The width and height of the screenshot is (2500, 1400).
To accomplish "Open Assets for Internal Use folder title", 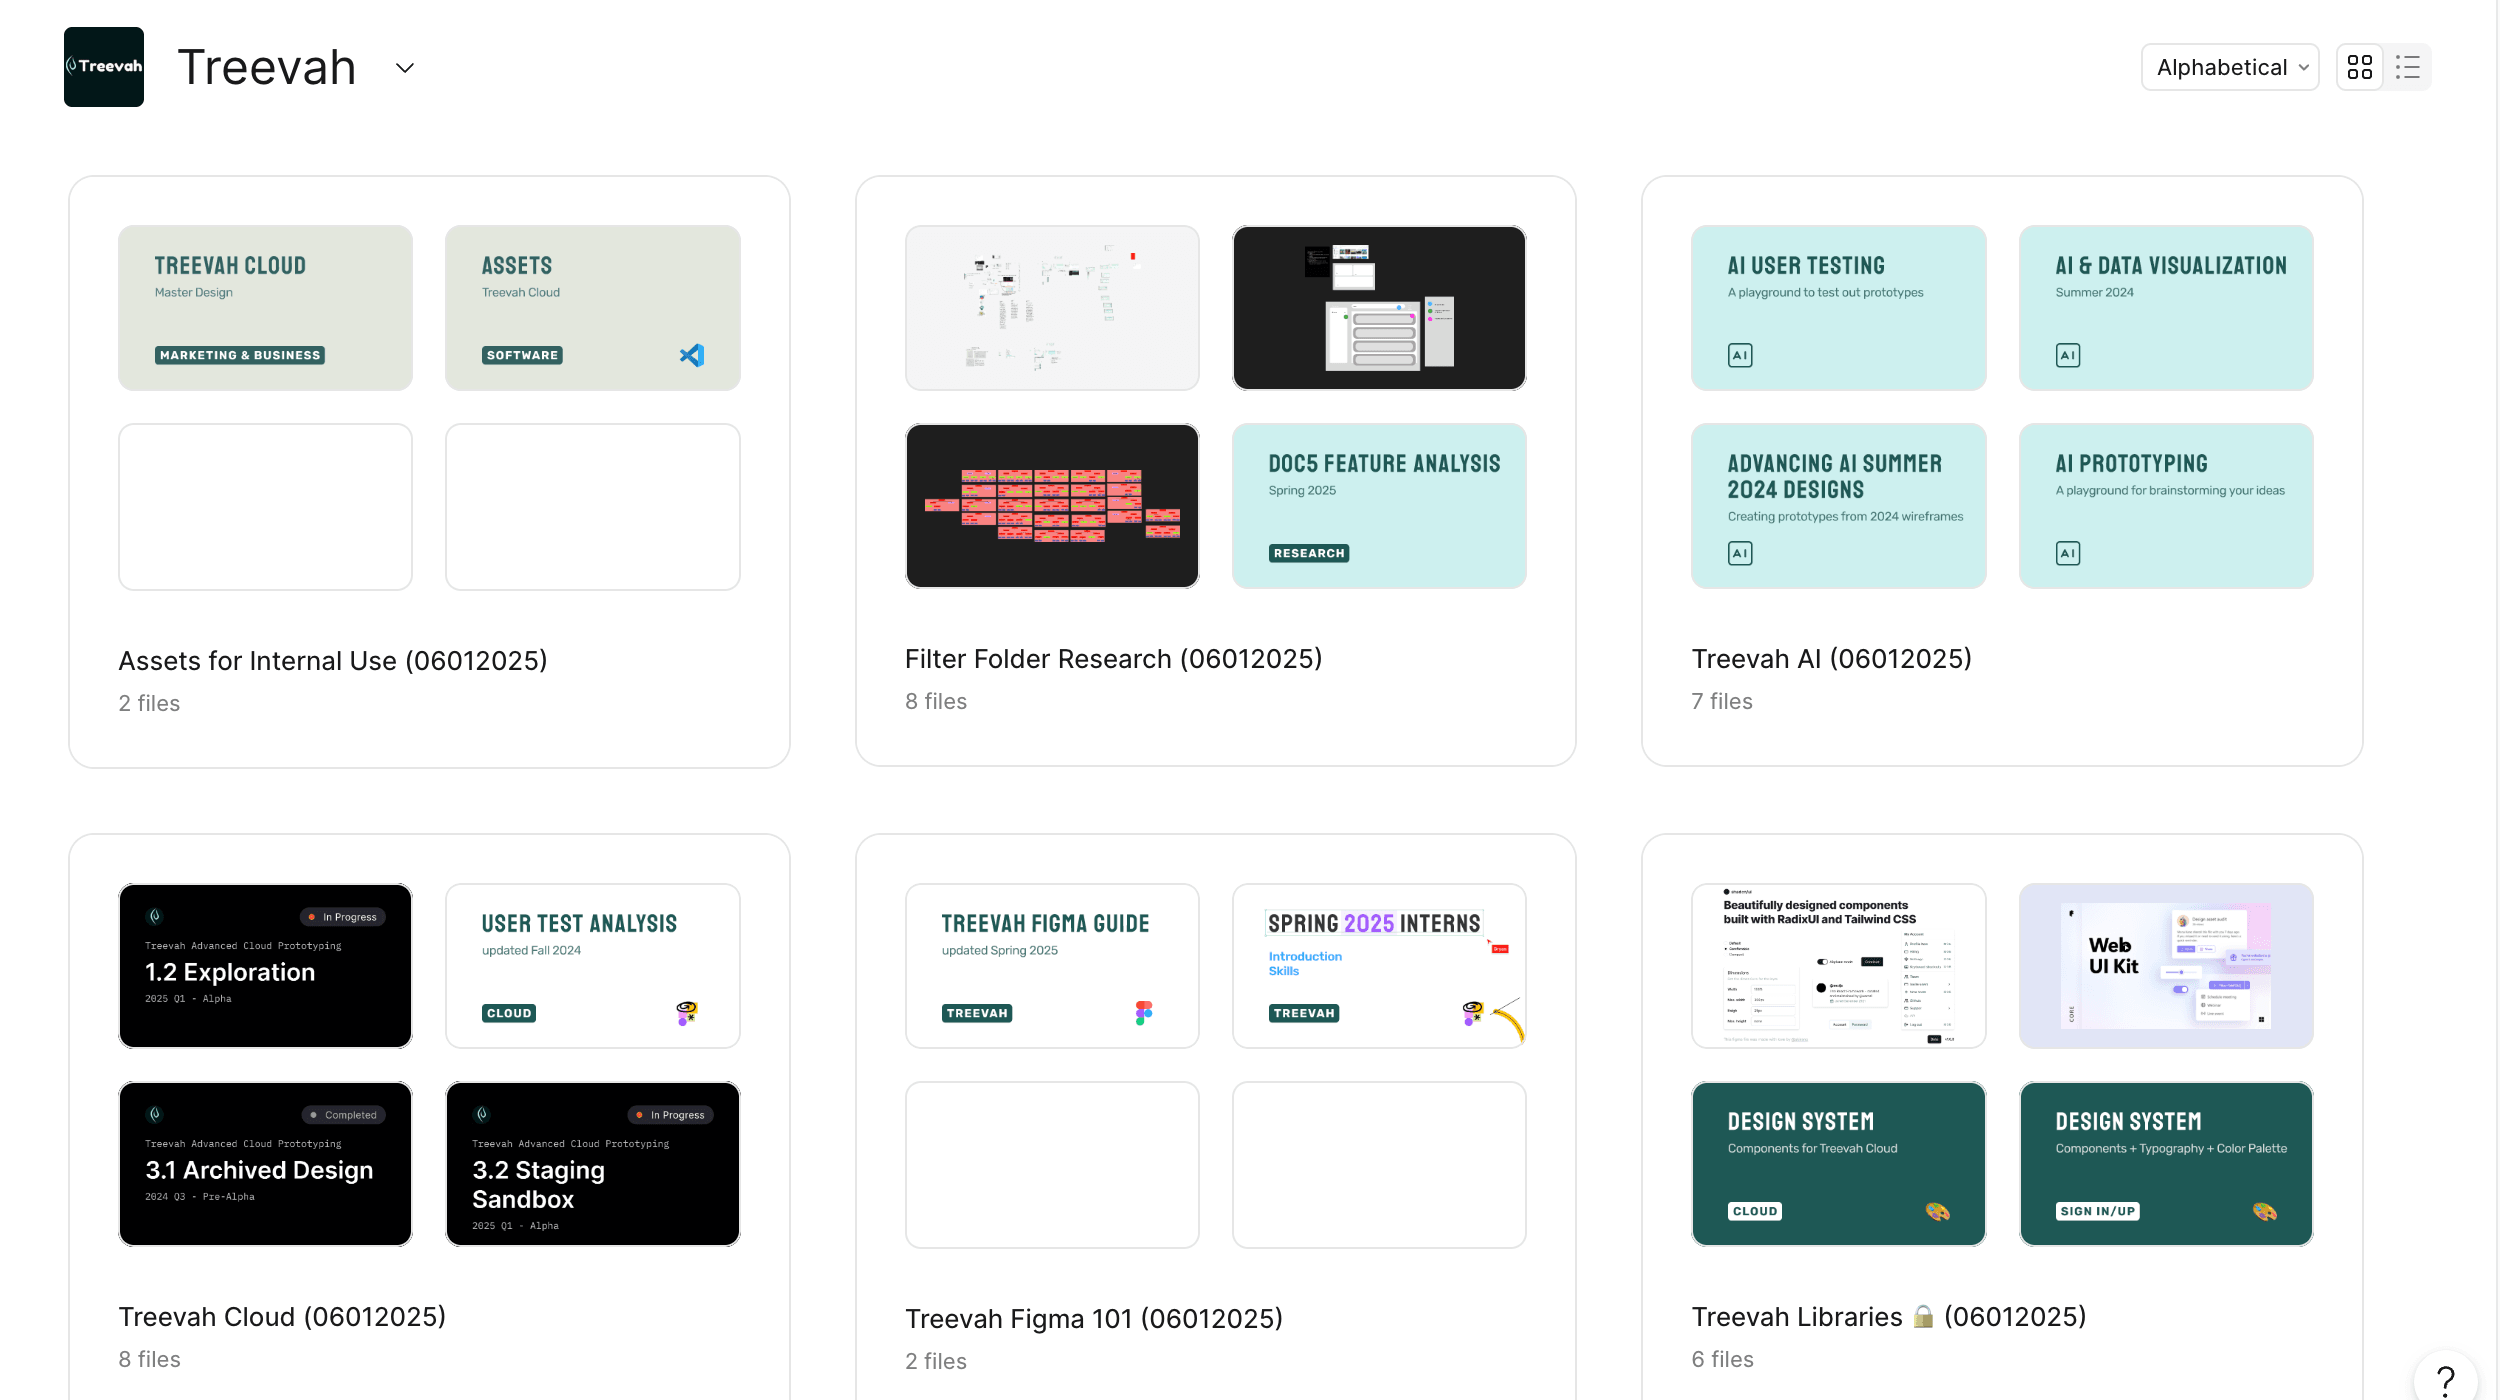I will 333,661.
